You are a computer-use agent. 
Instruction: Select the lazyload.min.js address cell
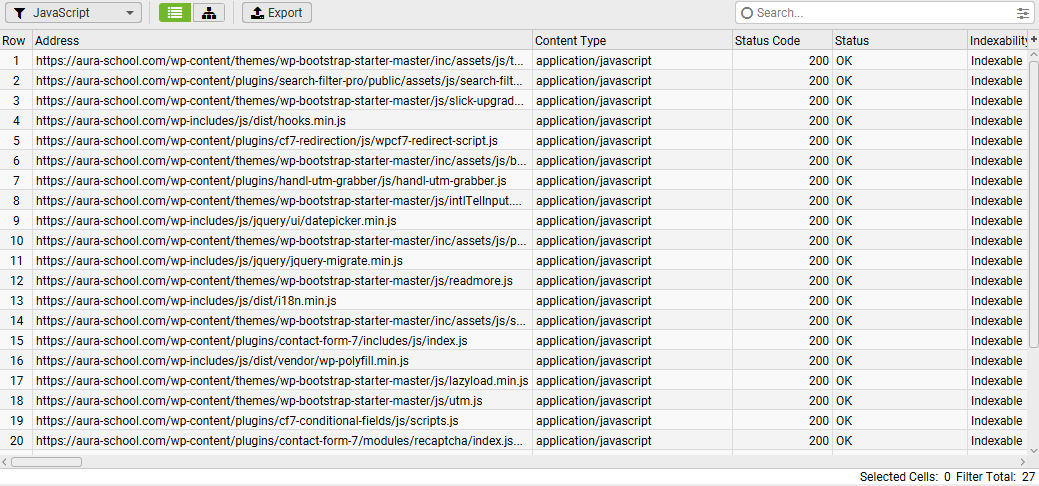tap(282, 381)
